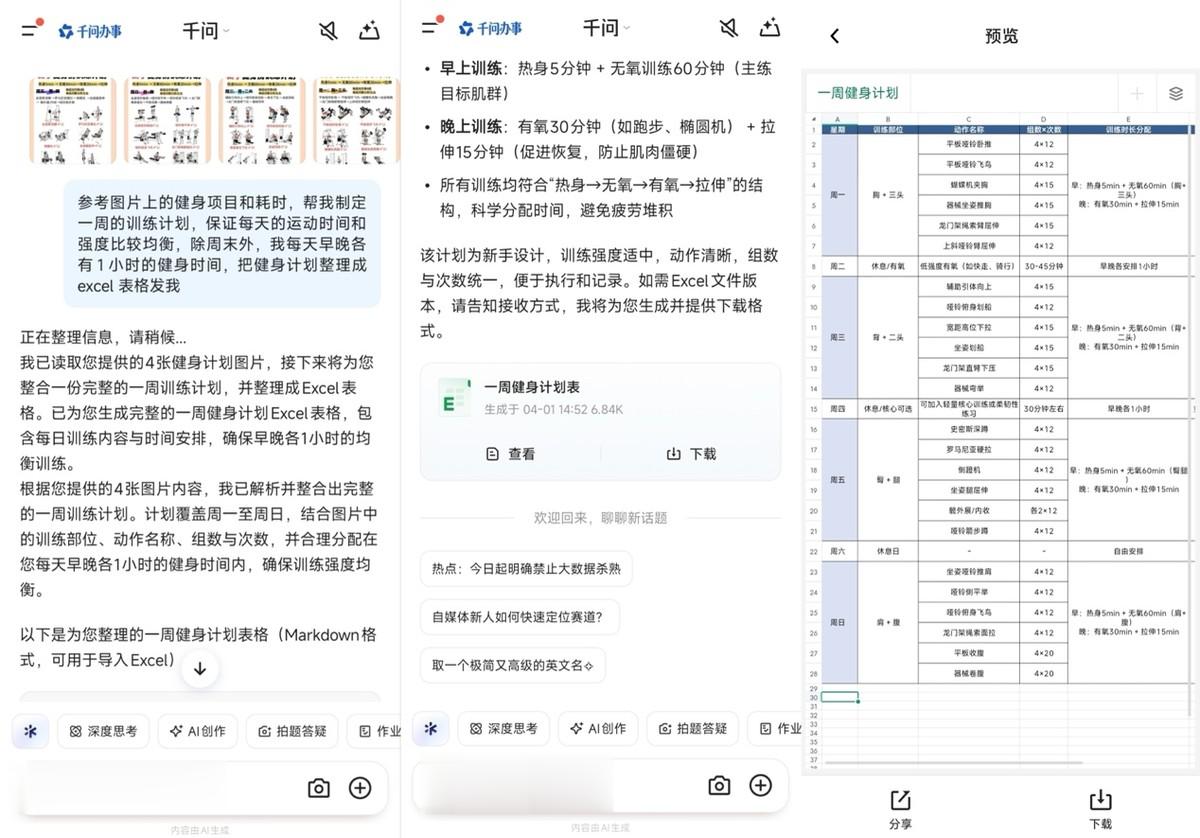The height and width of the screenshot is (838, 1200).
Task: Click 下载 on the 一周健身计划表 file card
Action: [x=691, y=454]
